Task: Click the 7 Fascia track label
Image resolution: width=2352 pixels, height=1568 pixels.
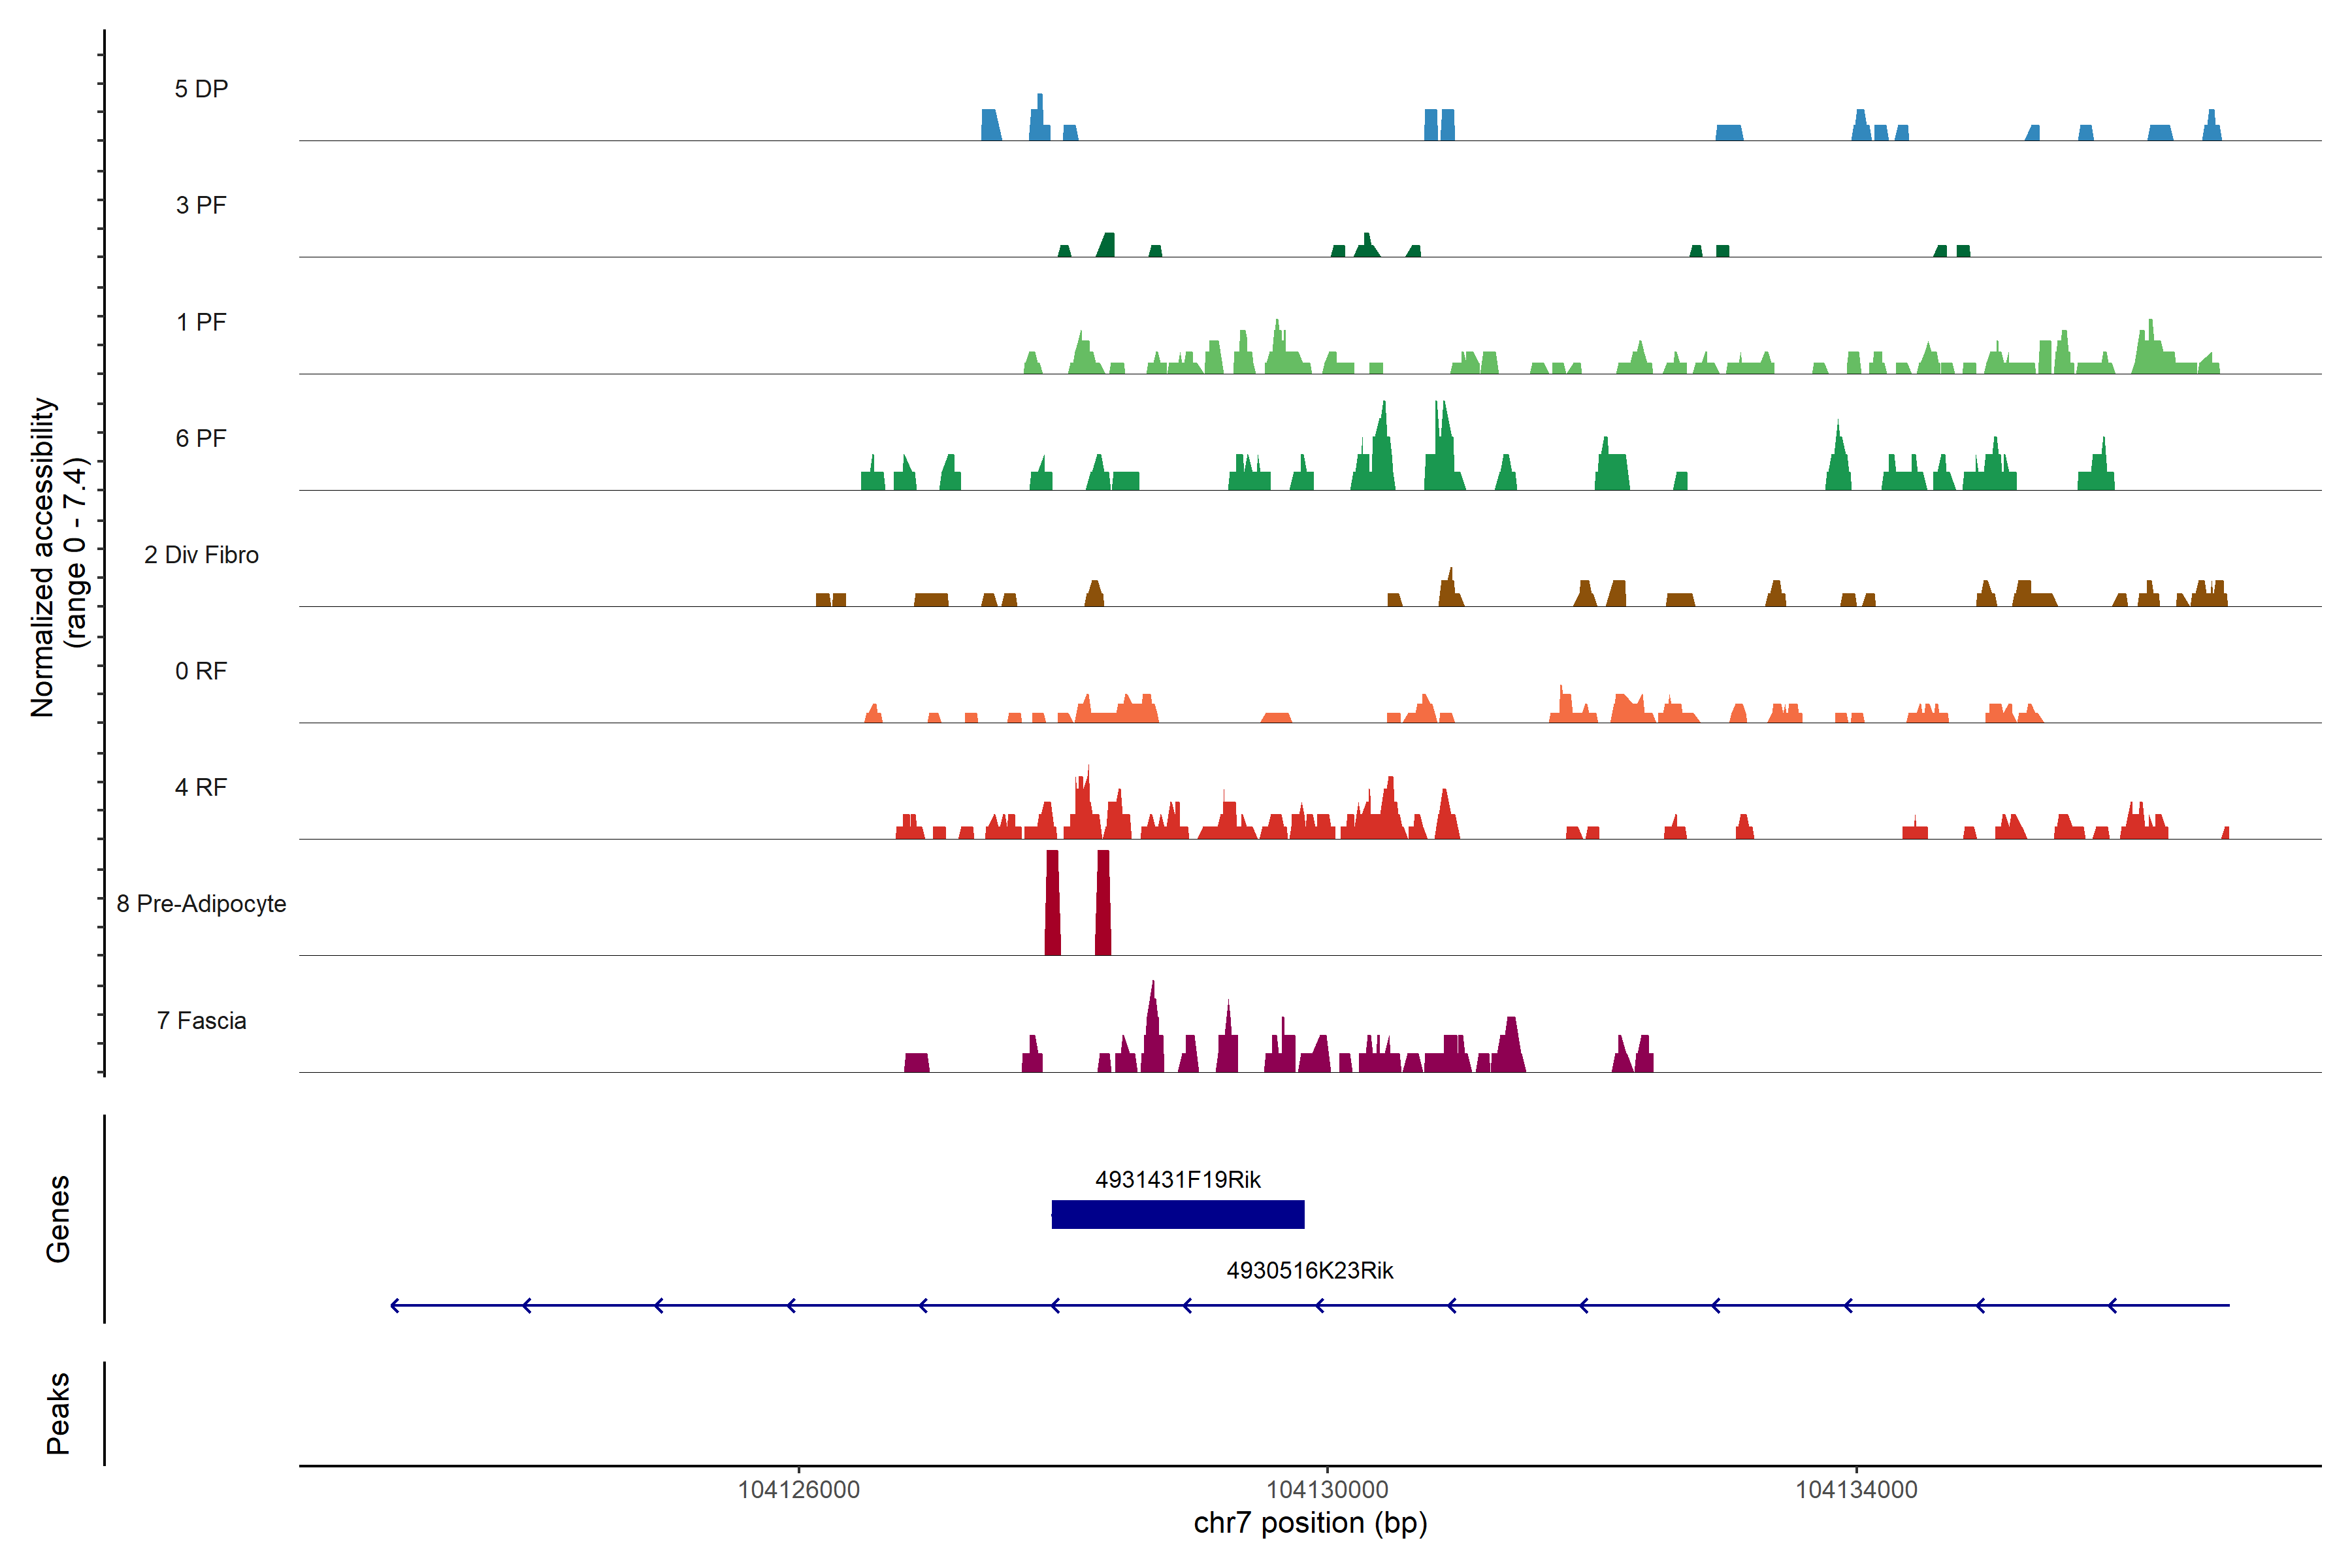Action: coord(201,1020)
